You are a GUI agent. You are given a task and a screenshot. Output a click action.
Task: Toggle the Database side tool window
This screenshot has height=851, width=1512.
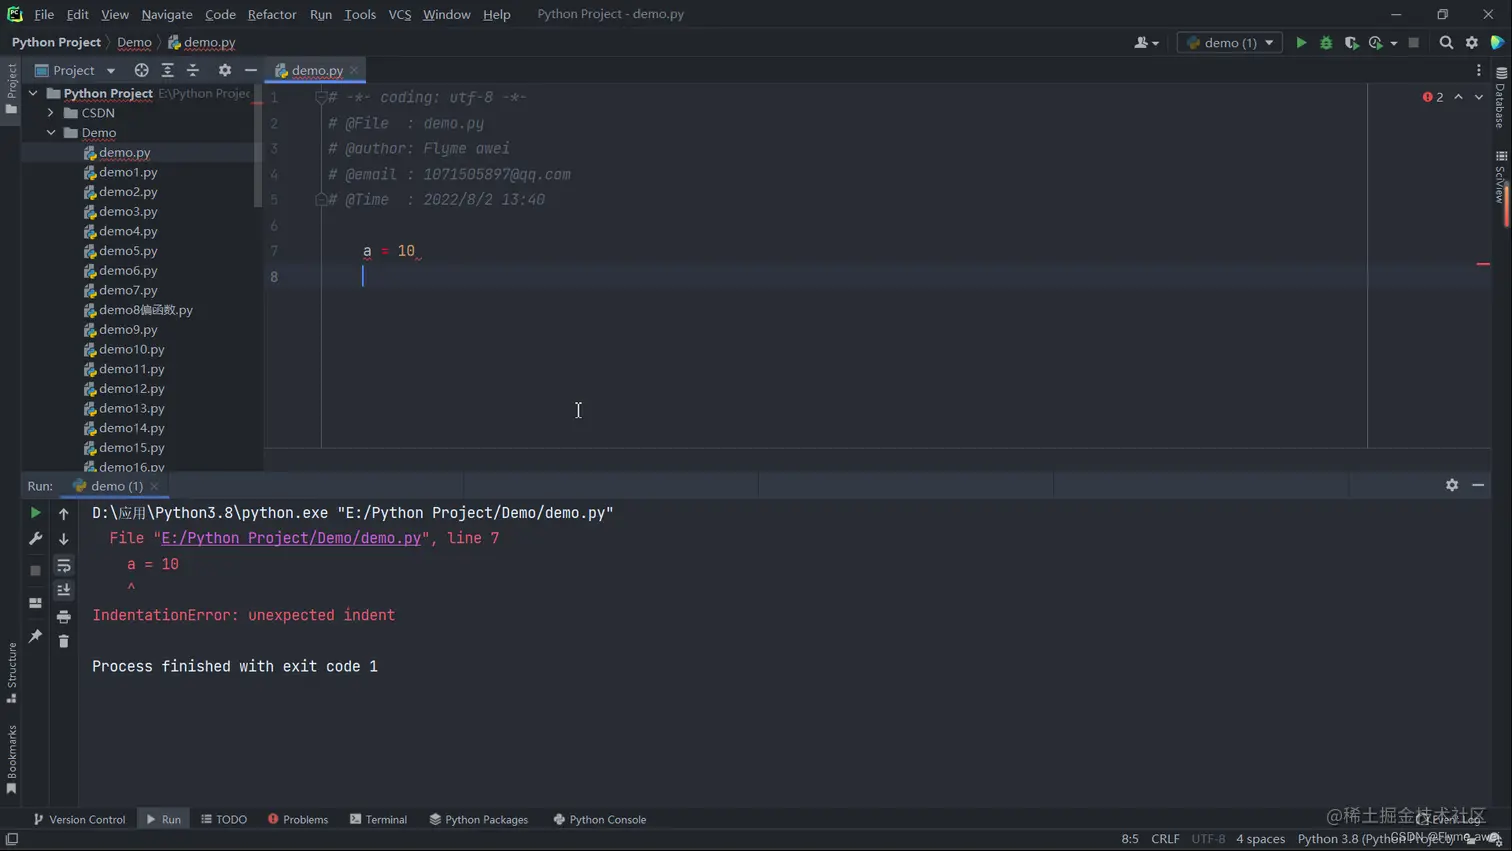(1501, 97)
